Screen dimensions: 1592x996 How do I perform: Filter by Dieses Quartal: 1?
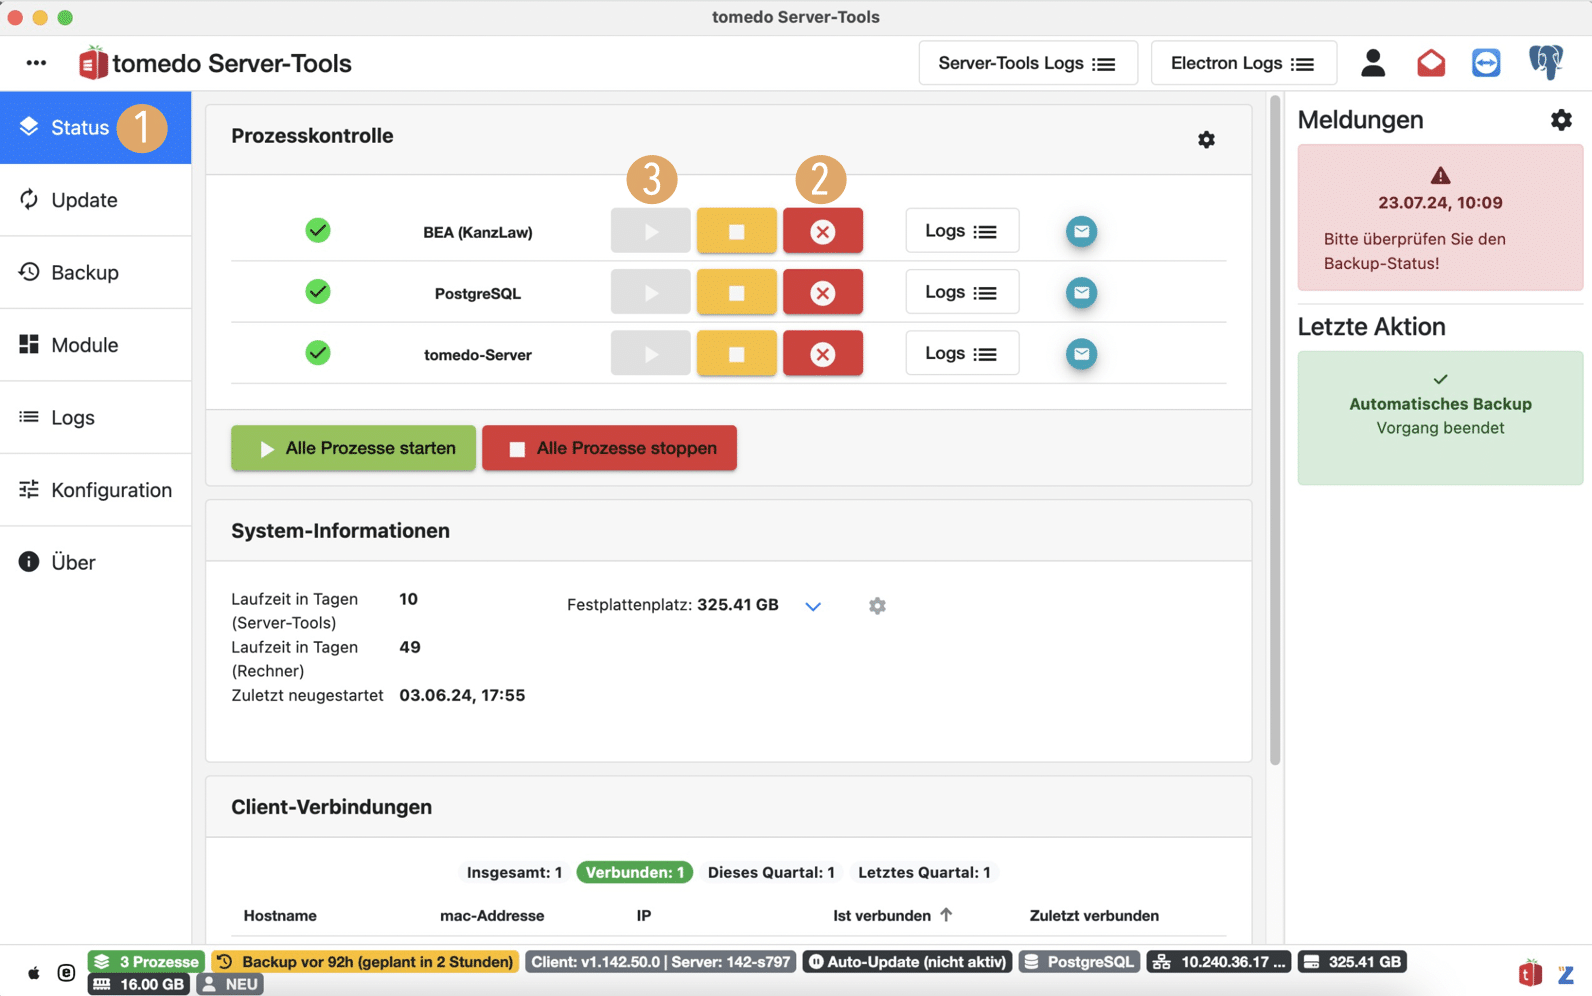[771, 872]
